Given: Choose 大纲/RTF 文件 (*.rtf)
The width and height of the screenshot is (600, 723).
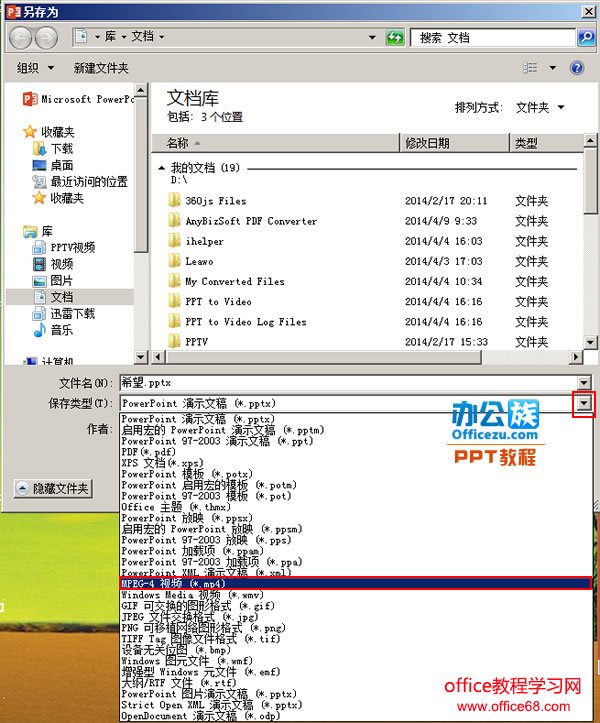Looking at the screenshot, I should point(356,683).
